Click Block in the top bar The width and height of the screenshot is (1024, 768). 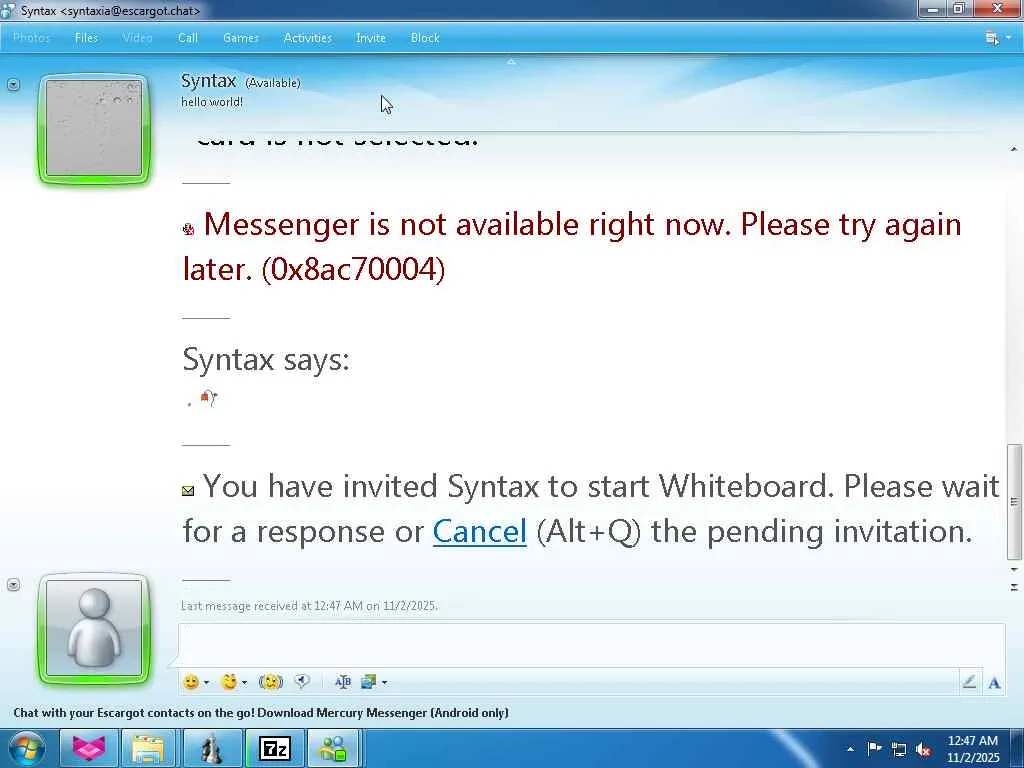coord(424,38)
